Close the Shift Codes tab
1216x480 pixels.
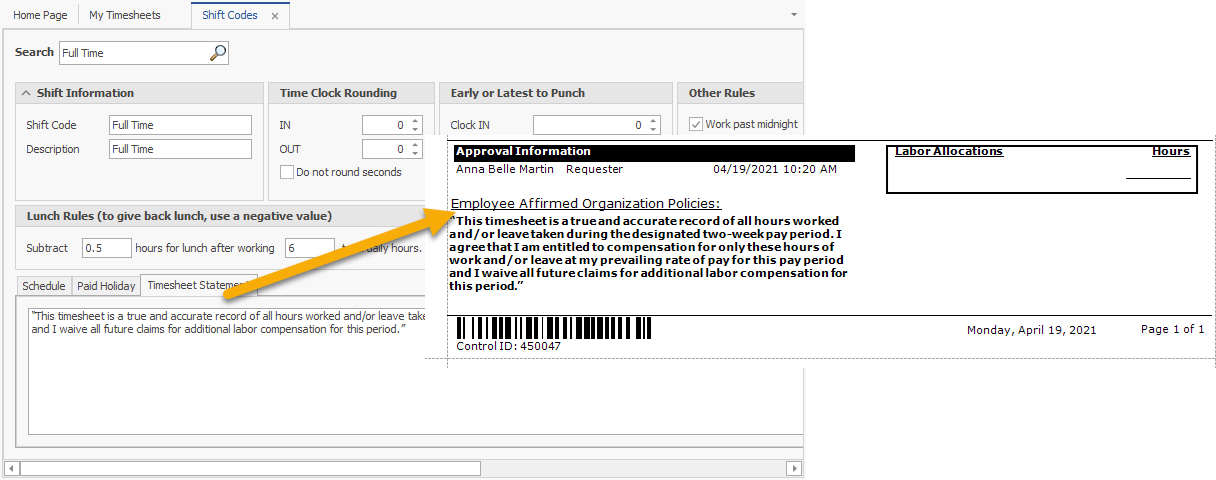point(275,16)
